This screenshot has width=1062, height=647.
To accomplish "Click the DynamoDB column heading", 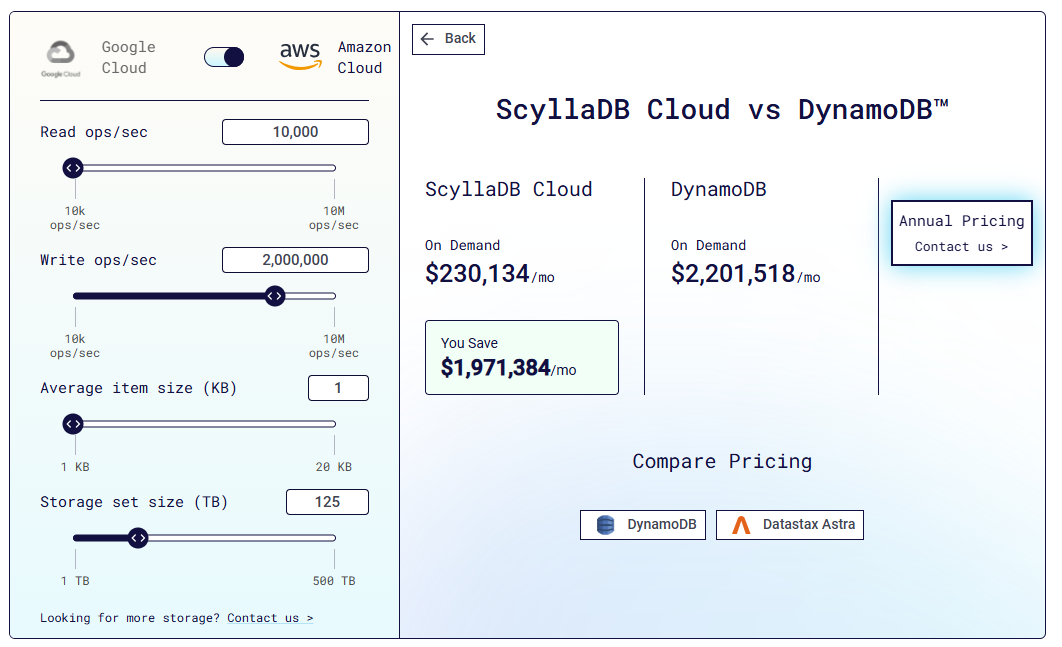I will point(719,190).
